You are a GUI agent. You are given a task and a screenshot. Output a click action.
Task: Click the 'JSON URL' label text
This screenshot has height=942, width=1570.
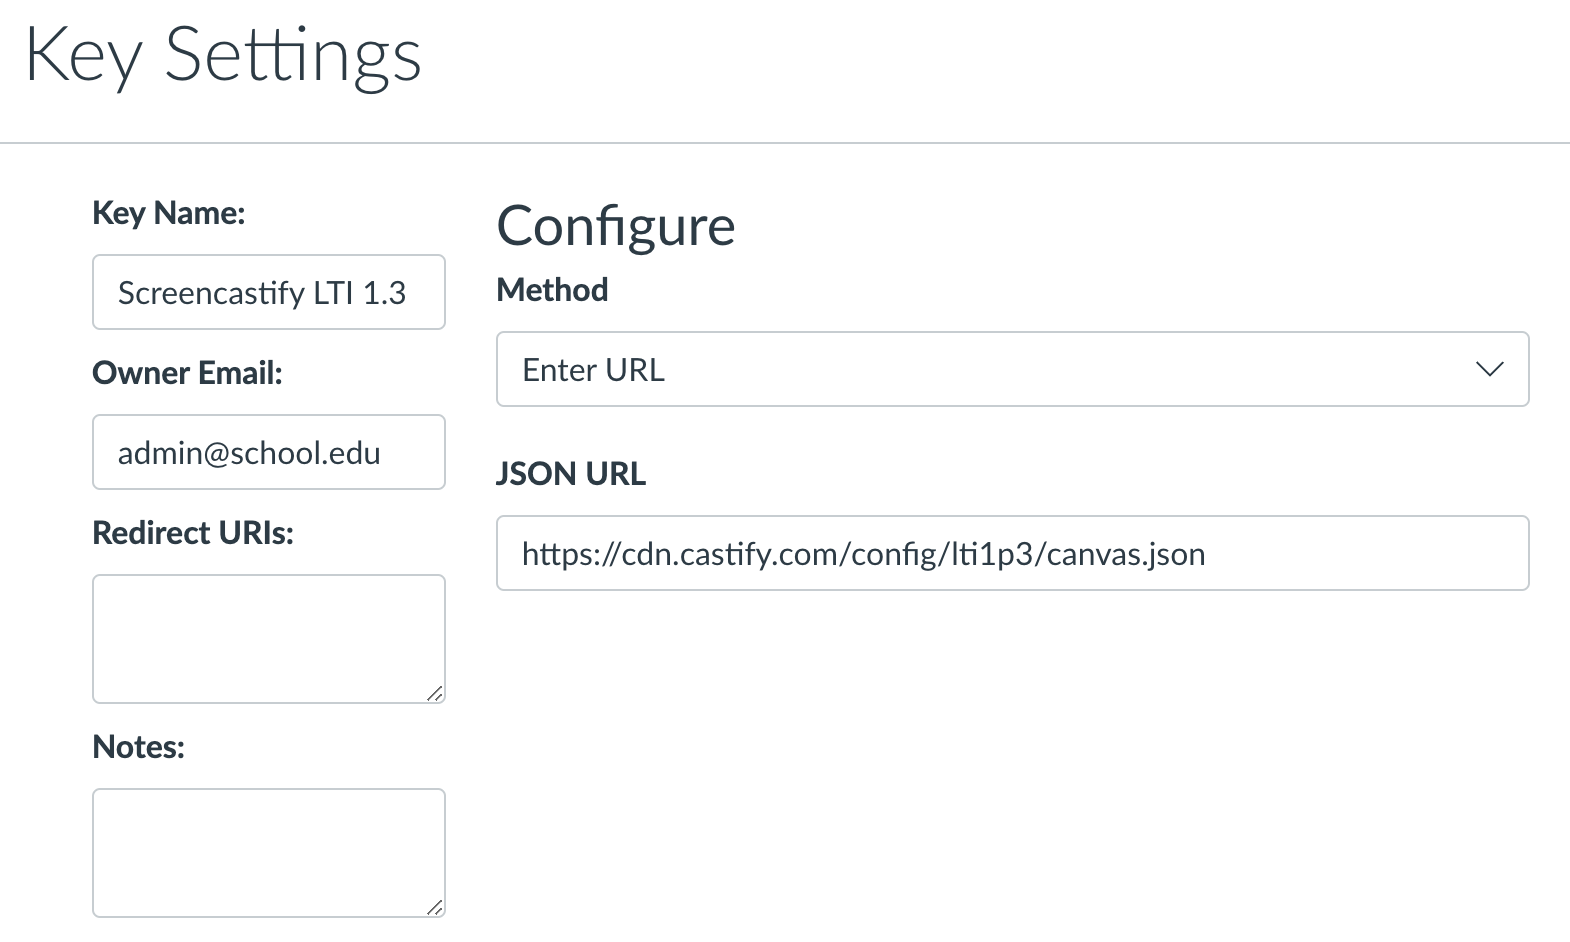click(571, 474)
